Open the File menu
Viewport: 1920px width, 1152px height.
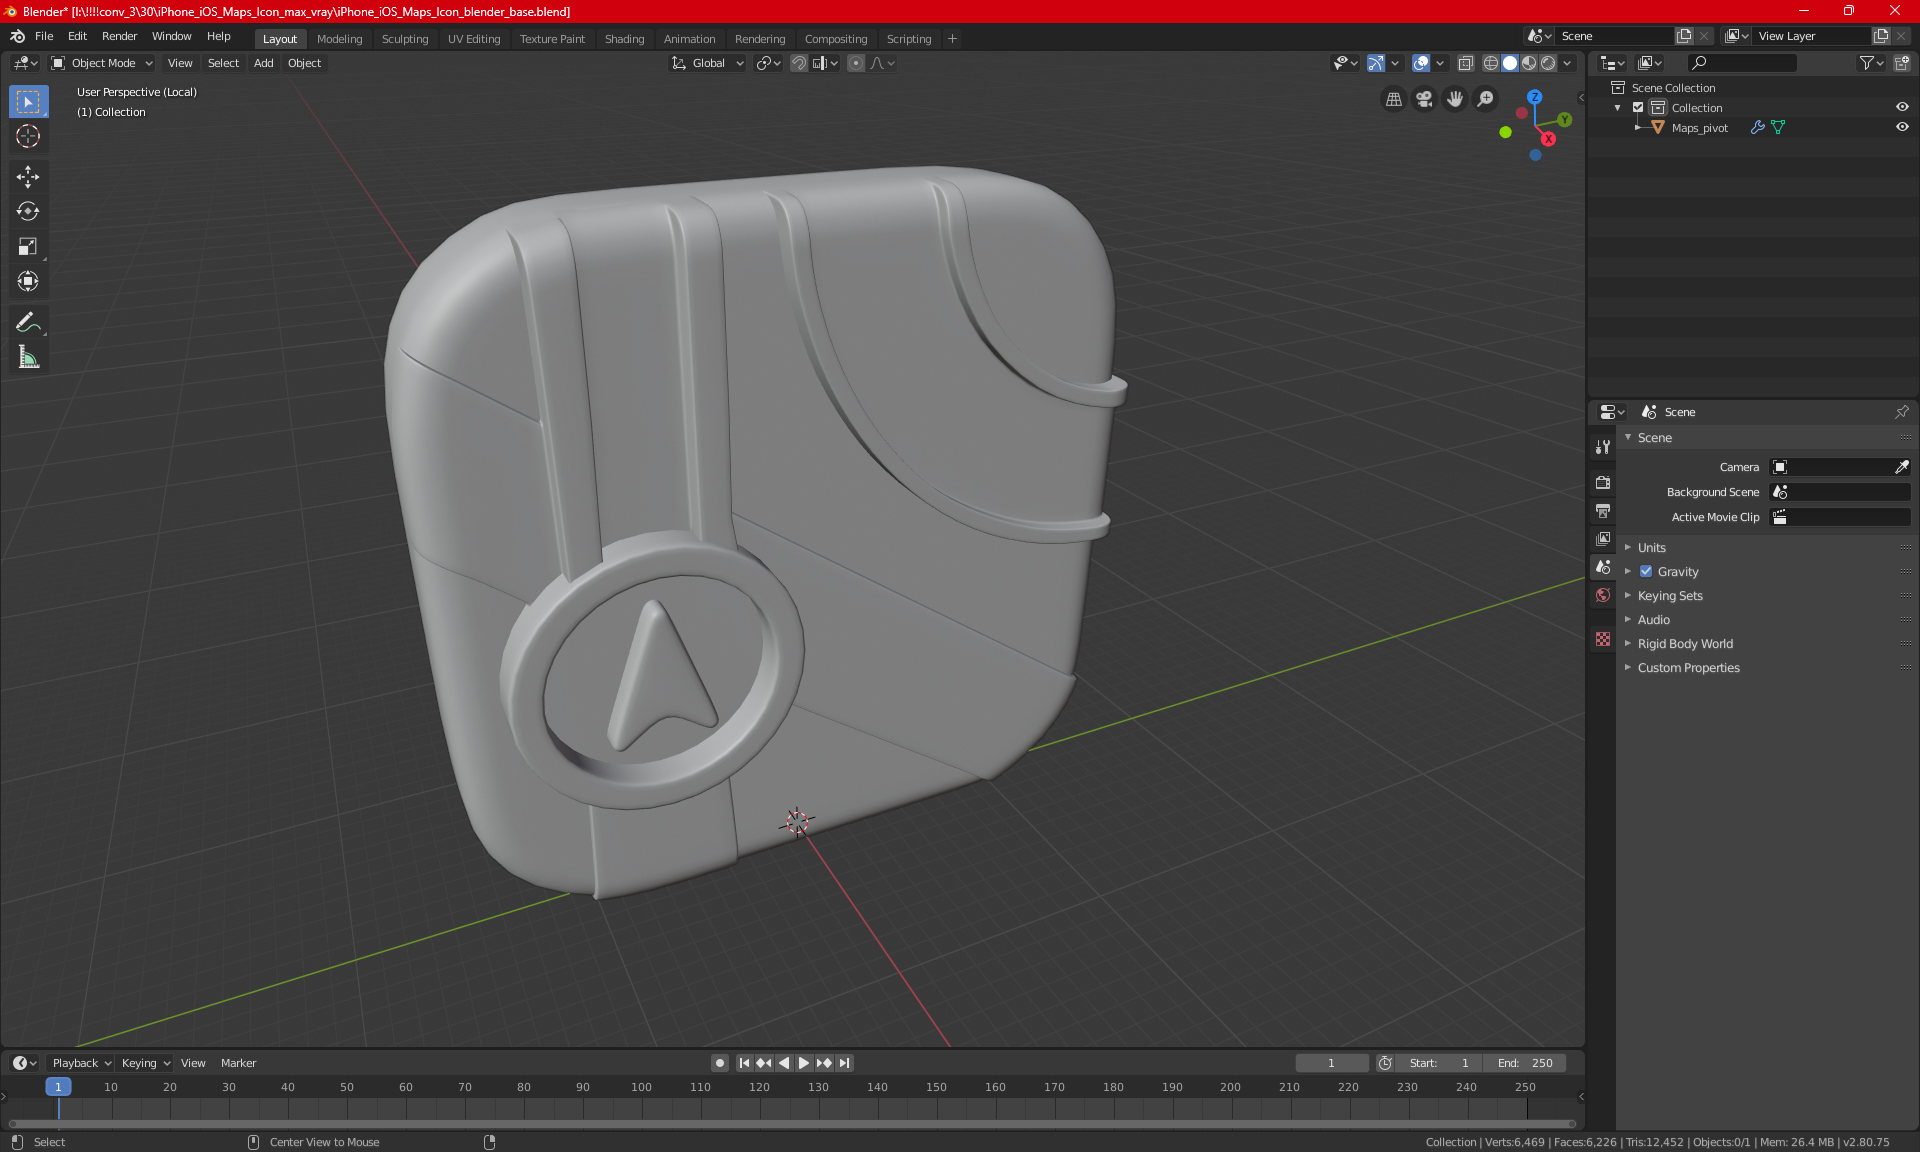click(x=44, y=36)
